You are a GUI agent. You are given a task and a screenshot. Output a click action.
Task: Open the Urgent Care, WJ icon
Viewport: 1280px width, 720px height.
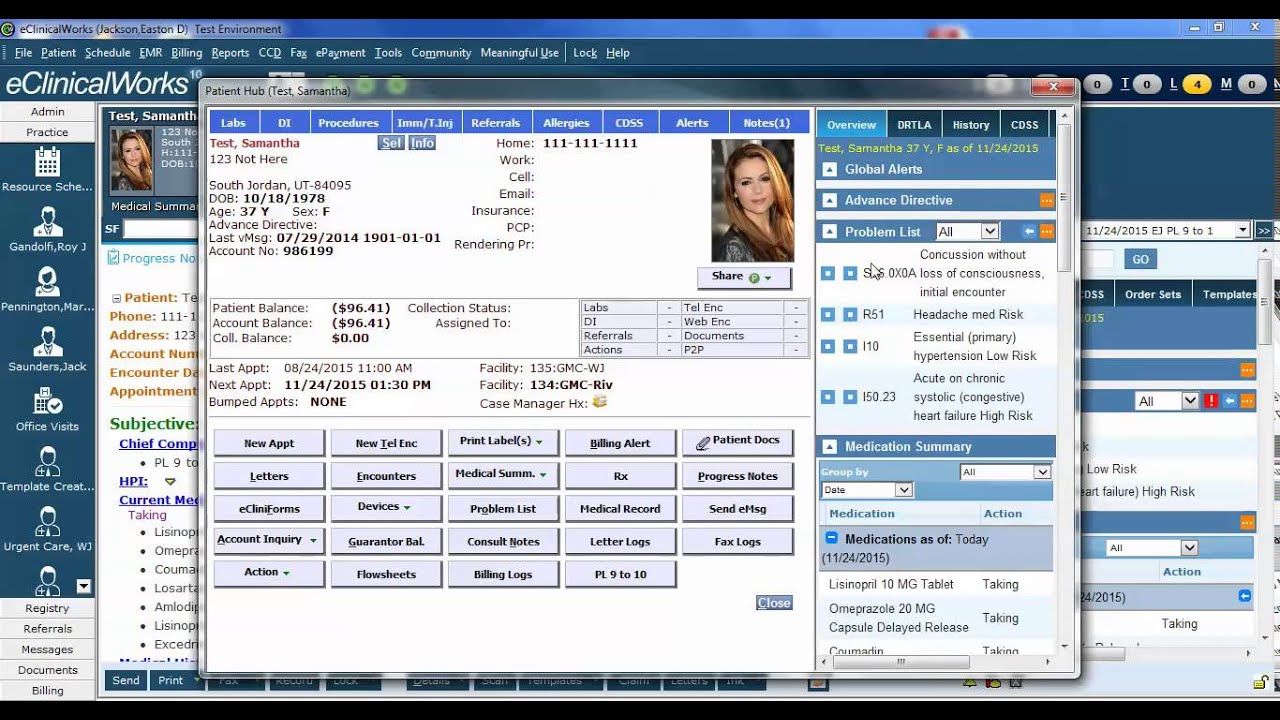click(x=47, y=522)
